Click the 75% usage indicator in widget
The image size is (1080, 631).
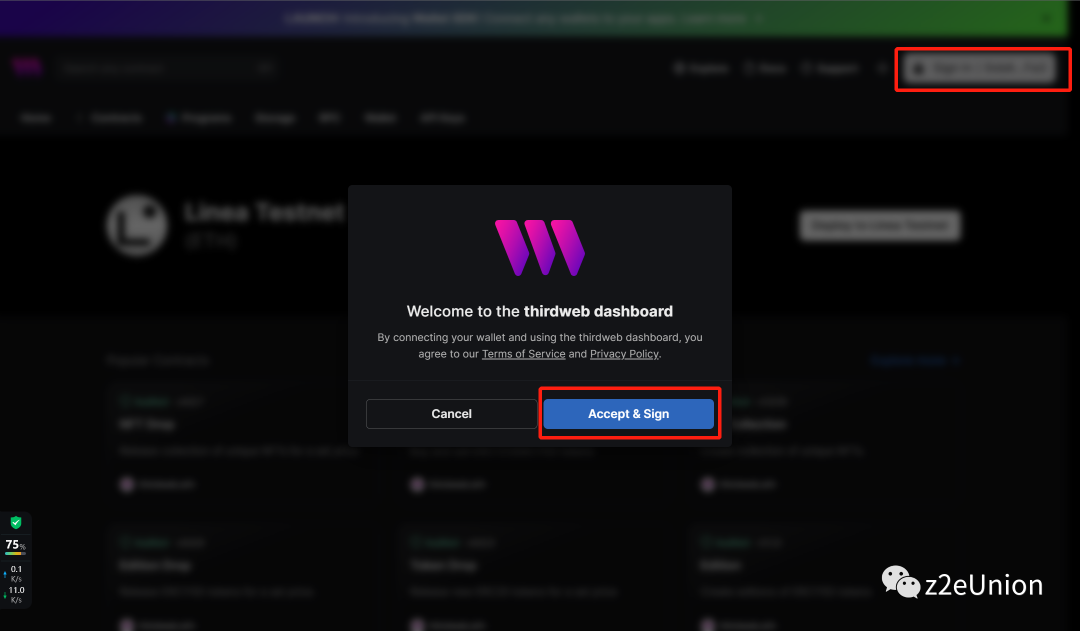coord(15,546)
